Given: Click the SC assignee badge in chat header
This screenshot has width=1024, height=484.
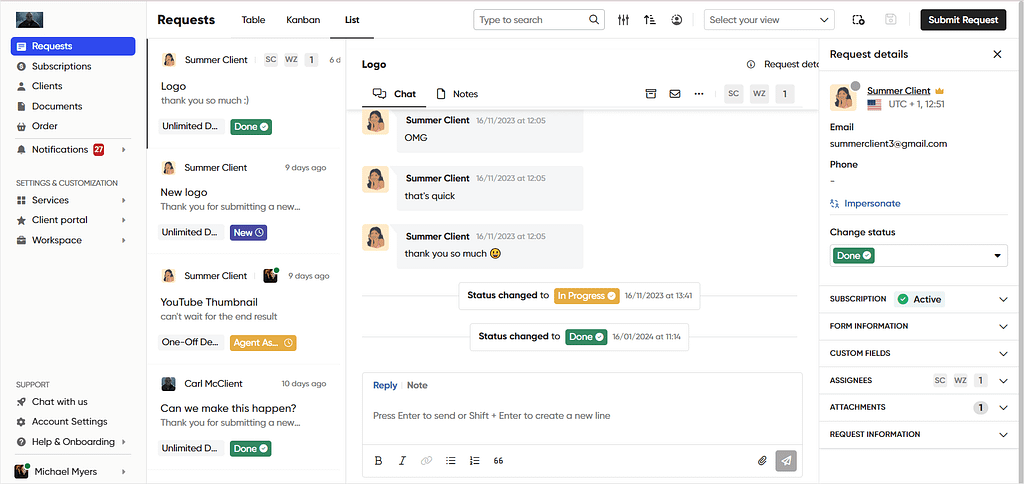Looking at the screenshot, I should tap(733, 93).
